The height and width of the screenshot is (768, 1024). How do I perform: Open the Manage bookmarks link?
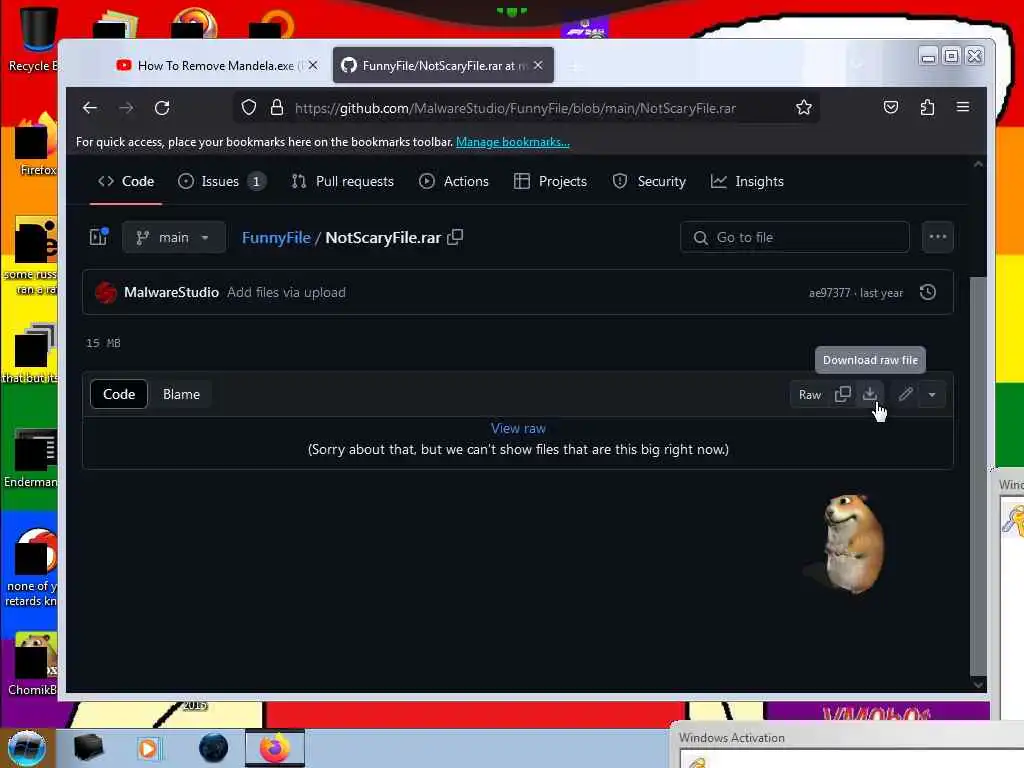pos(513,142)
